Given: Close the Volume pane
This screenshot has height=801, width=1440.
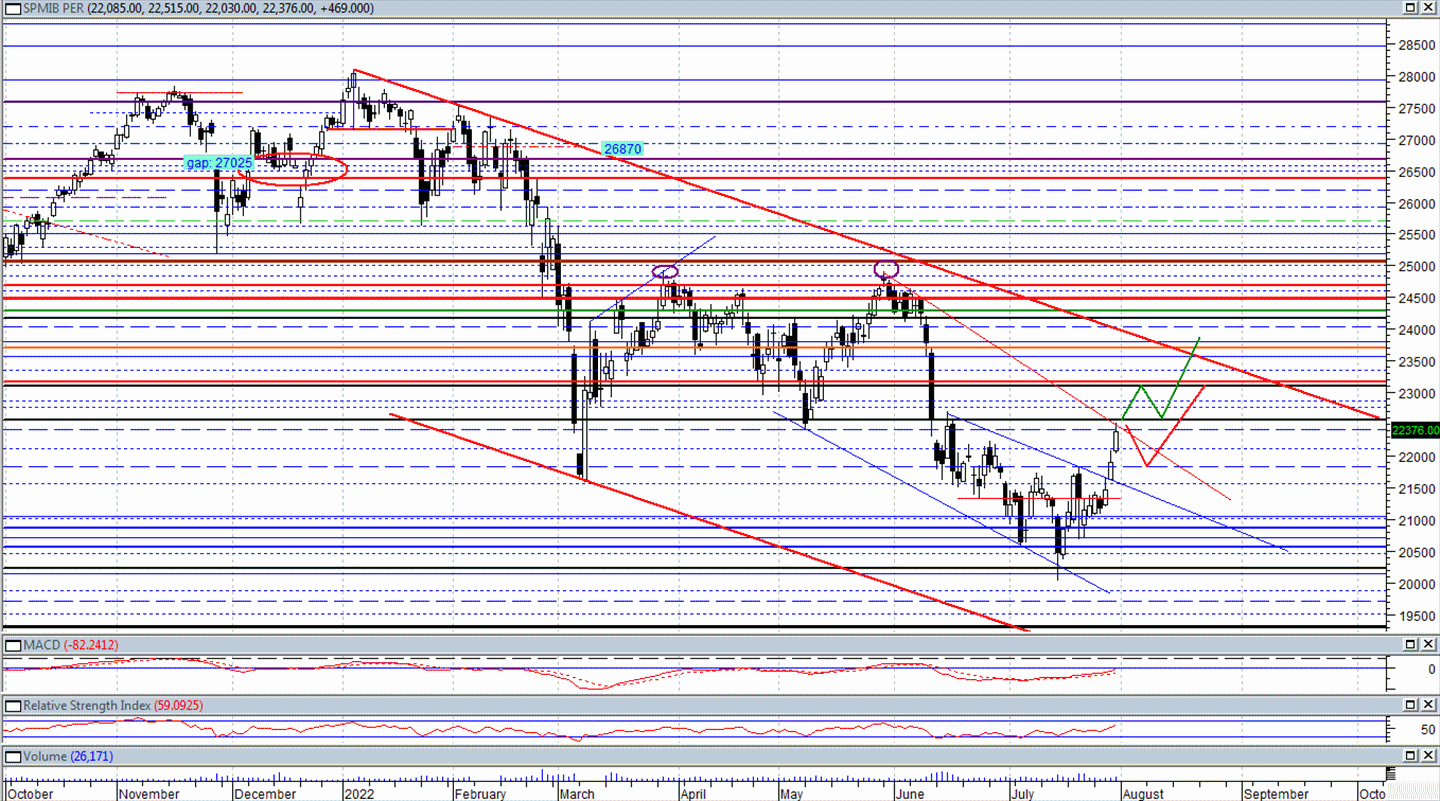Looking at the screenshot, I should tap(1428, 756).
